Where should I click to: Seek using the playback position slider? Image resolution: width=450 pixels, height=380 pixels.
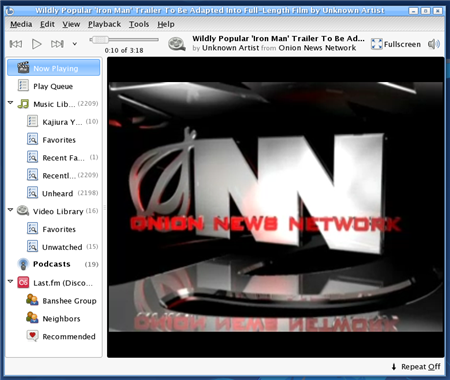coord(124,40)
